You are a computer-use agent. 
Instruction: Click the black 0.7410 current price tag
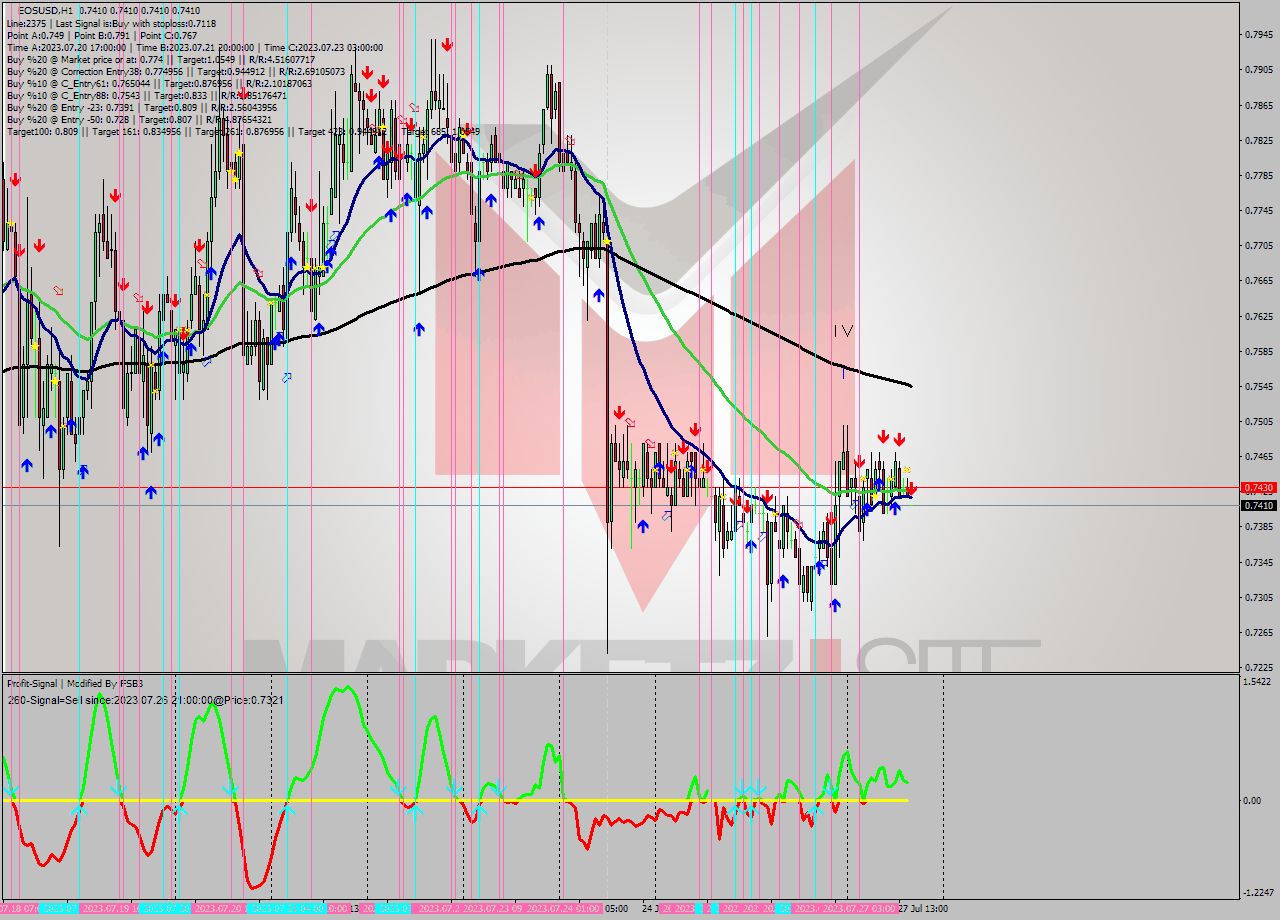click(1258, 505)
